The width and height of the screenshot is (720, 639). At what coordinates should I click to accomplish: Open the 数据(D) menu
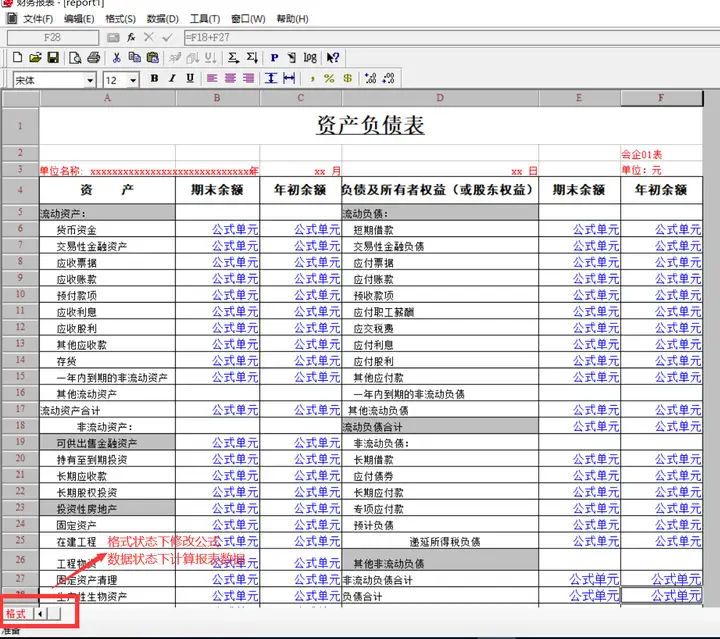click(x=163, y=19)
